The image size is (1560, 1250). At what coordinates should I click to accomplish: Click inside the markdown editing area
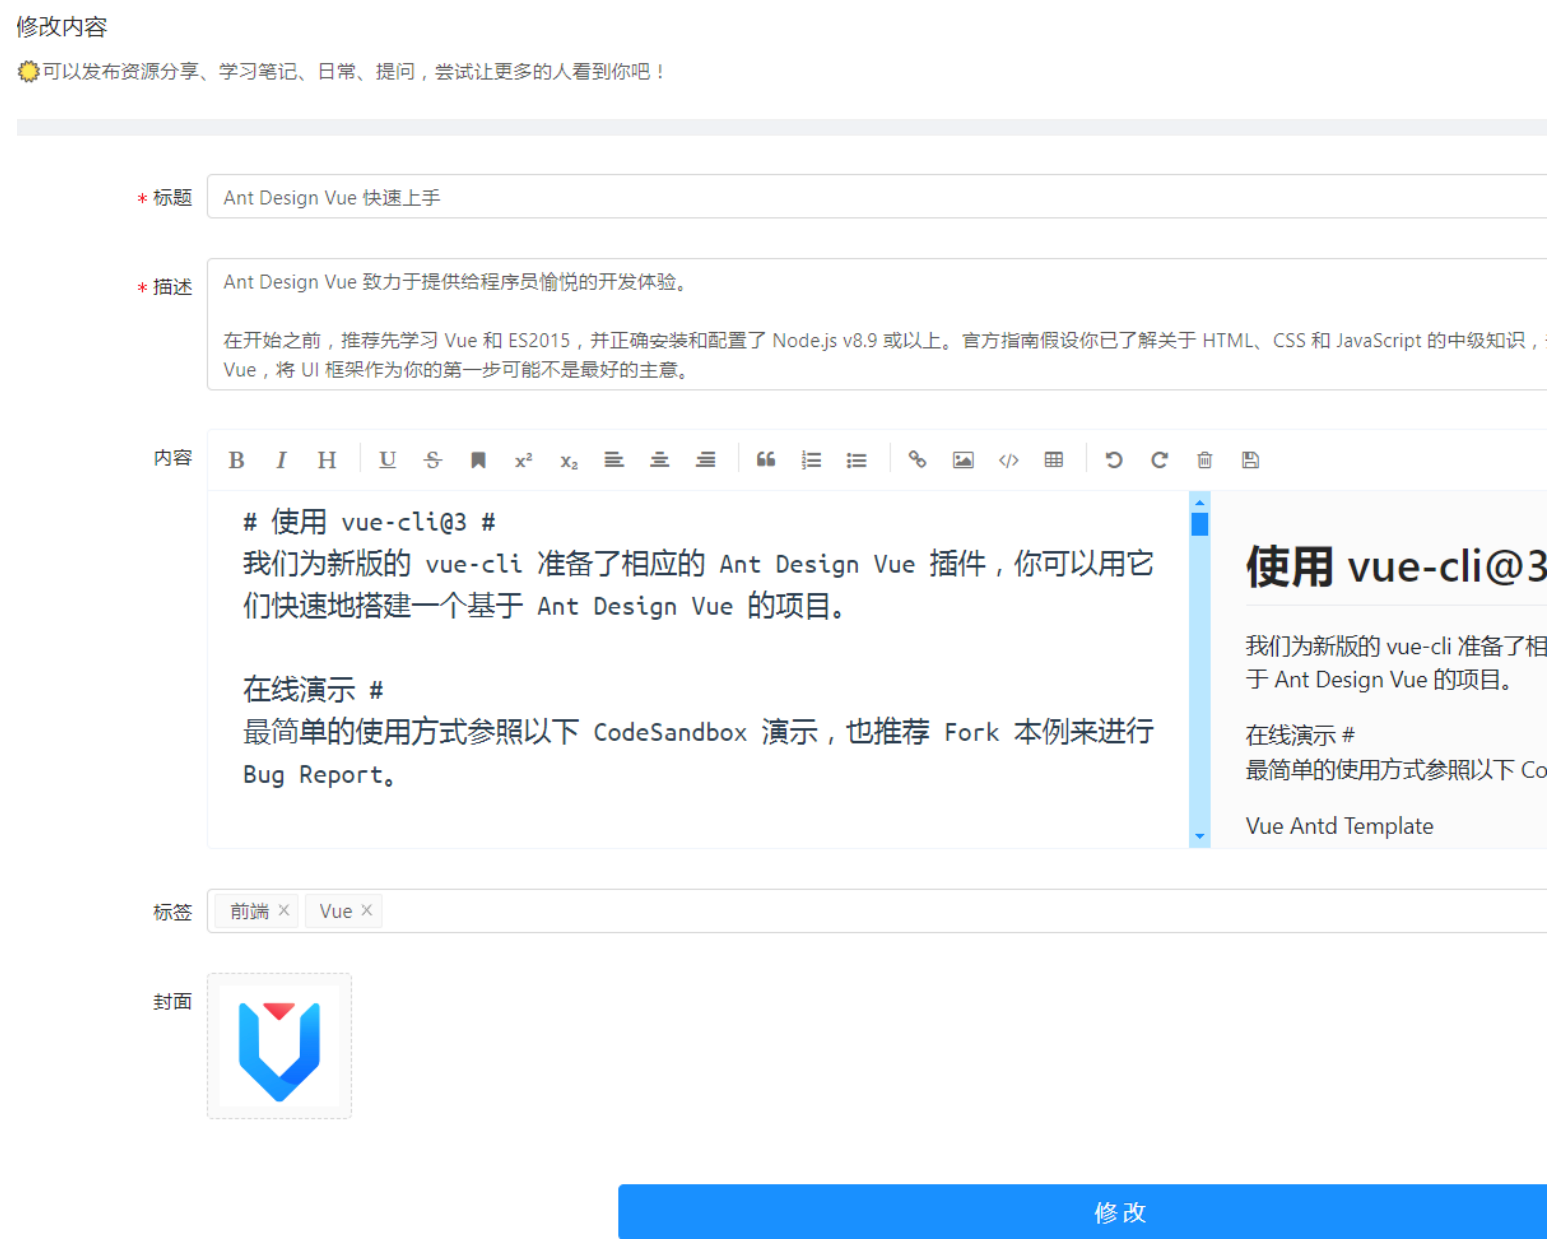pos(698,669)
